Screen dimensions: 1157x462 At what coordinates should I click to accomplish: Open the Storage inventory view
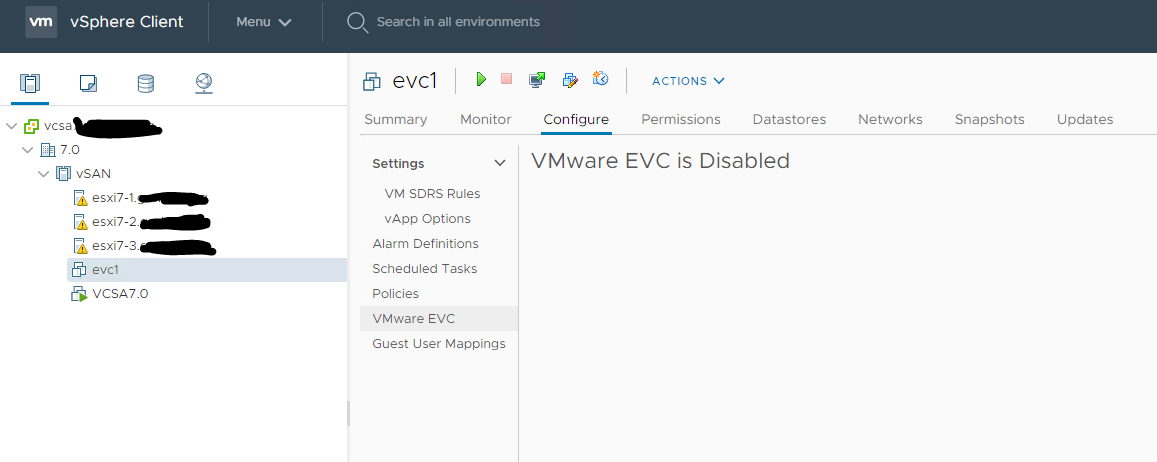pyautogui.click(x=146, y=84)
